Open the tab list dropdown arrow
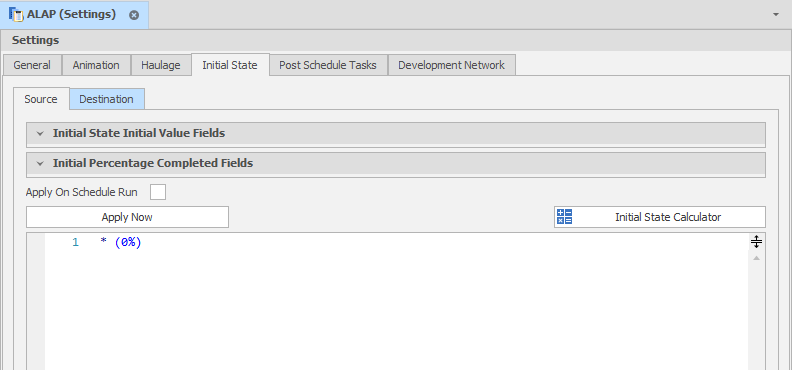The height and width of the screenshot is (370, 793). [x=776, y=15]
